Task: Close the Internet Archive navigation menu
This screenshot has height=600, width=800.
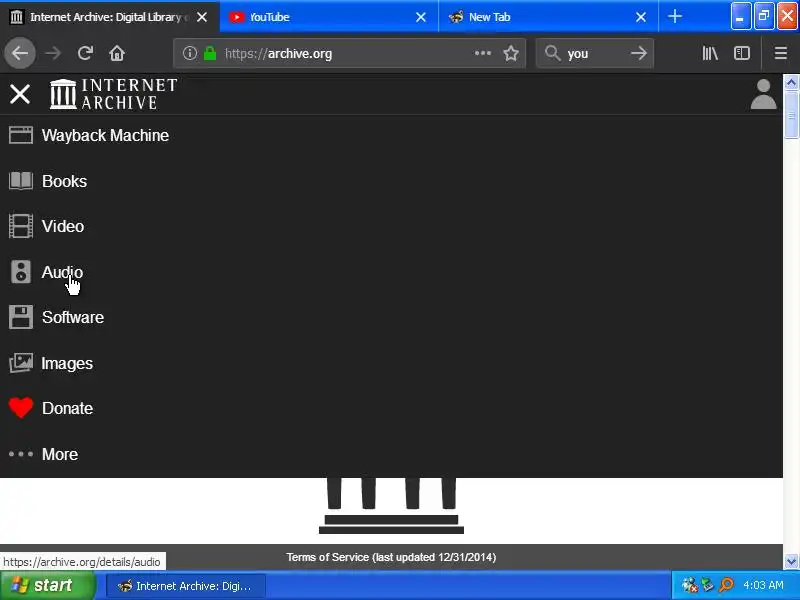Action: pos(20,94)
